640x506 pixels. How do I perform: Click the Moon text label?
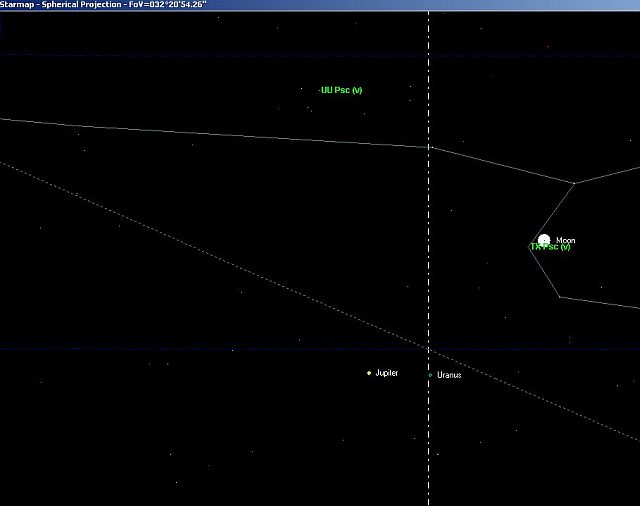566,241
